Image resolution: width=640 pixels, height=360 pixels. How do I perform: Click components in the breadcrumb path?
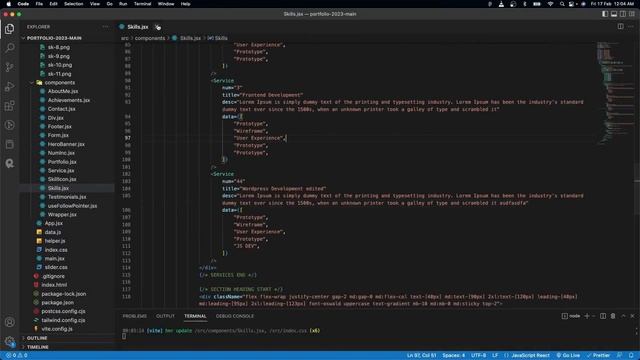pyautogui.click(x=150, y=38)
